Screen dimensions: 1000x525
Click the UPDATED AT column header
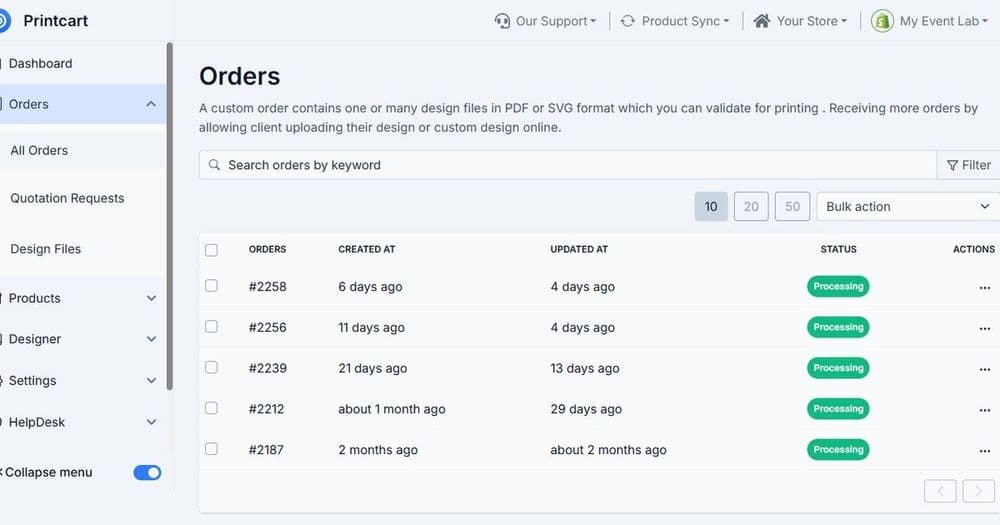(x=579, y=249)
